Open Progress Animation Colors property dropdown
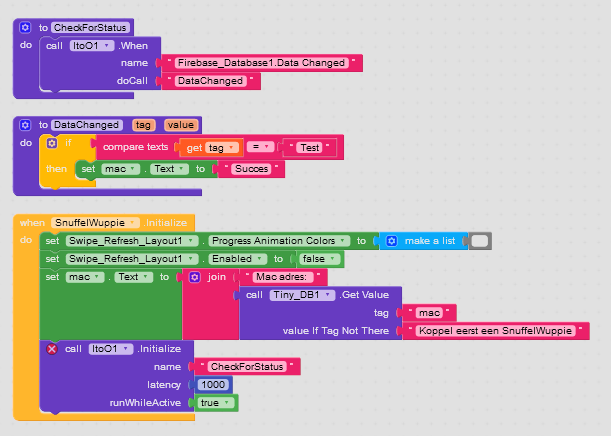Viewport: 611px width, 436px height. (x=279, y=241)
